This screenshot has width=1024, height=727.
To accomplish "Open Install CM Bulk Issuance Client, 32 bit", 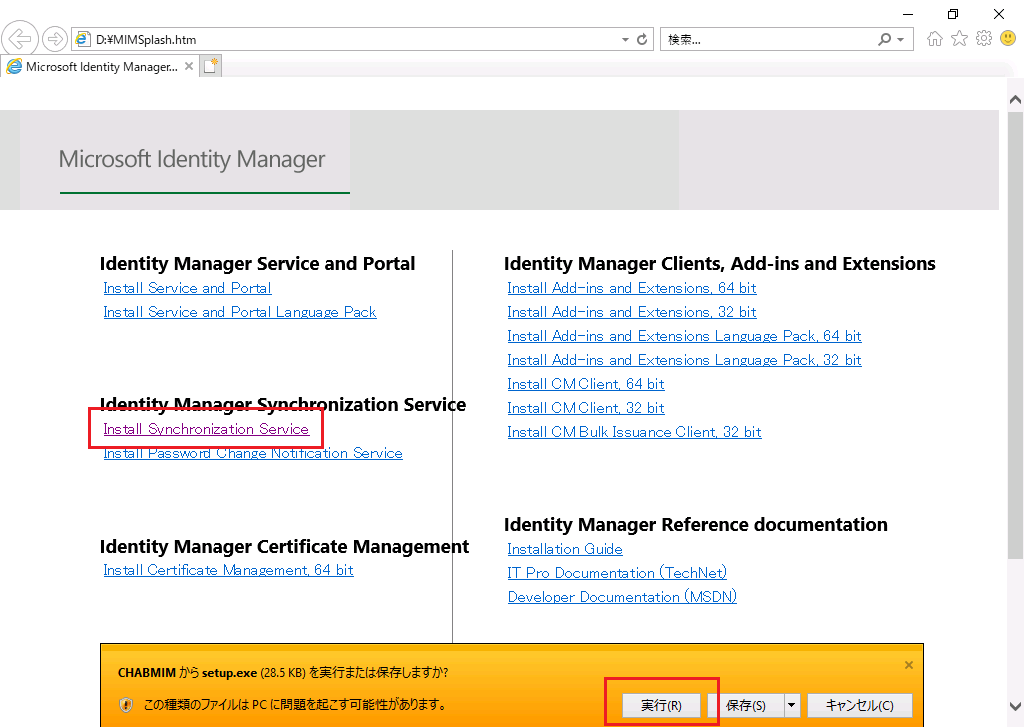I will pos(634,432).
